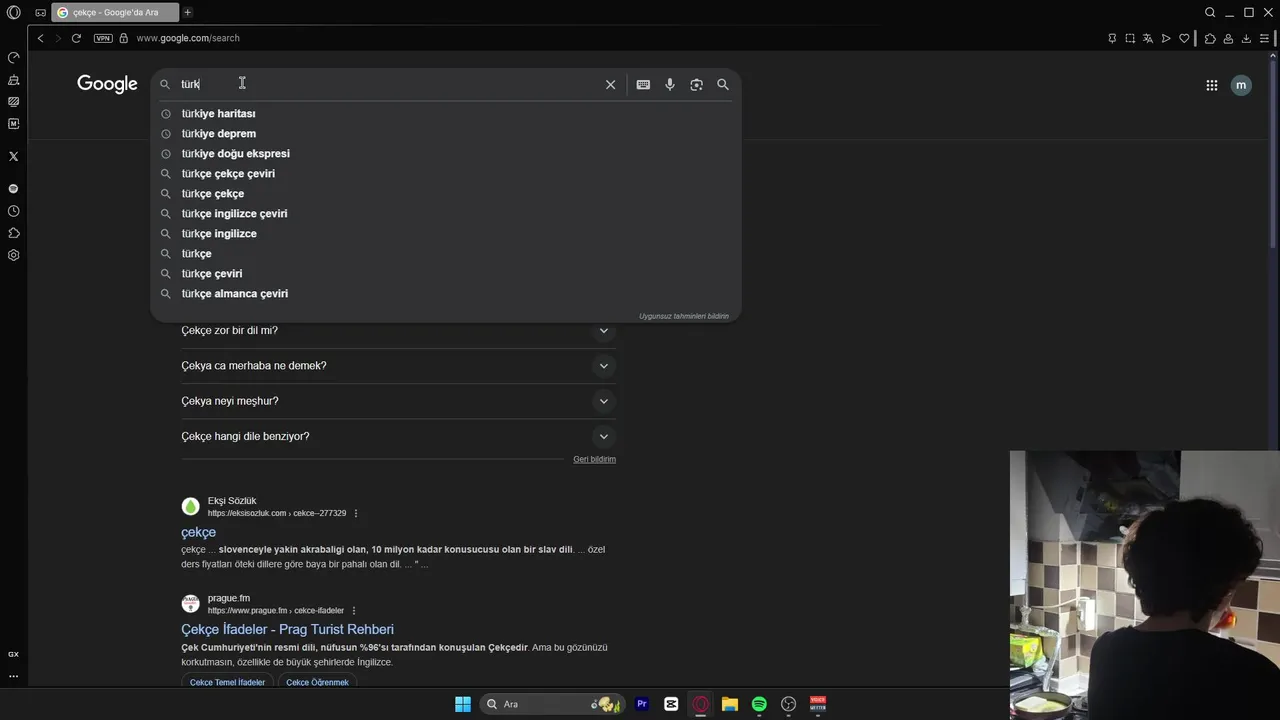Open the Spotify player in the sidebar
The image size is (1280, 720).
tap(13, 189)
